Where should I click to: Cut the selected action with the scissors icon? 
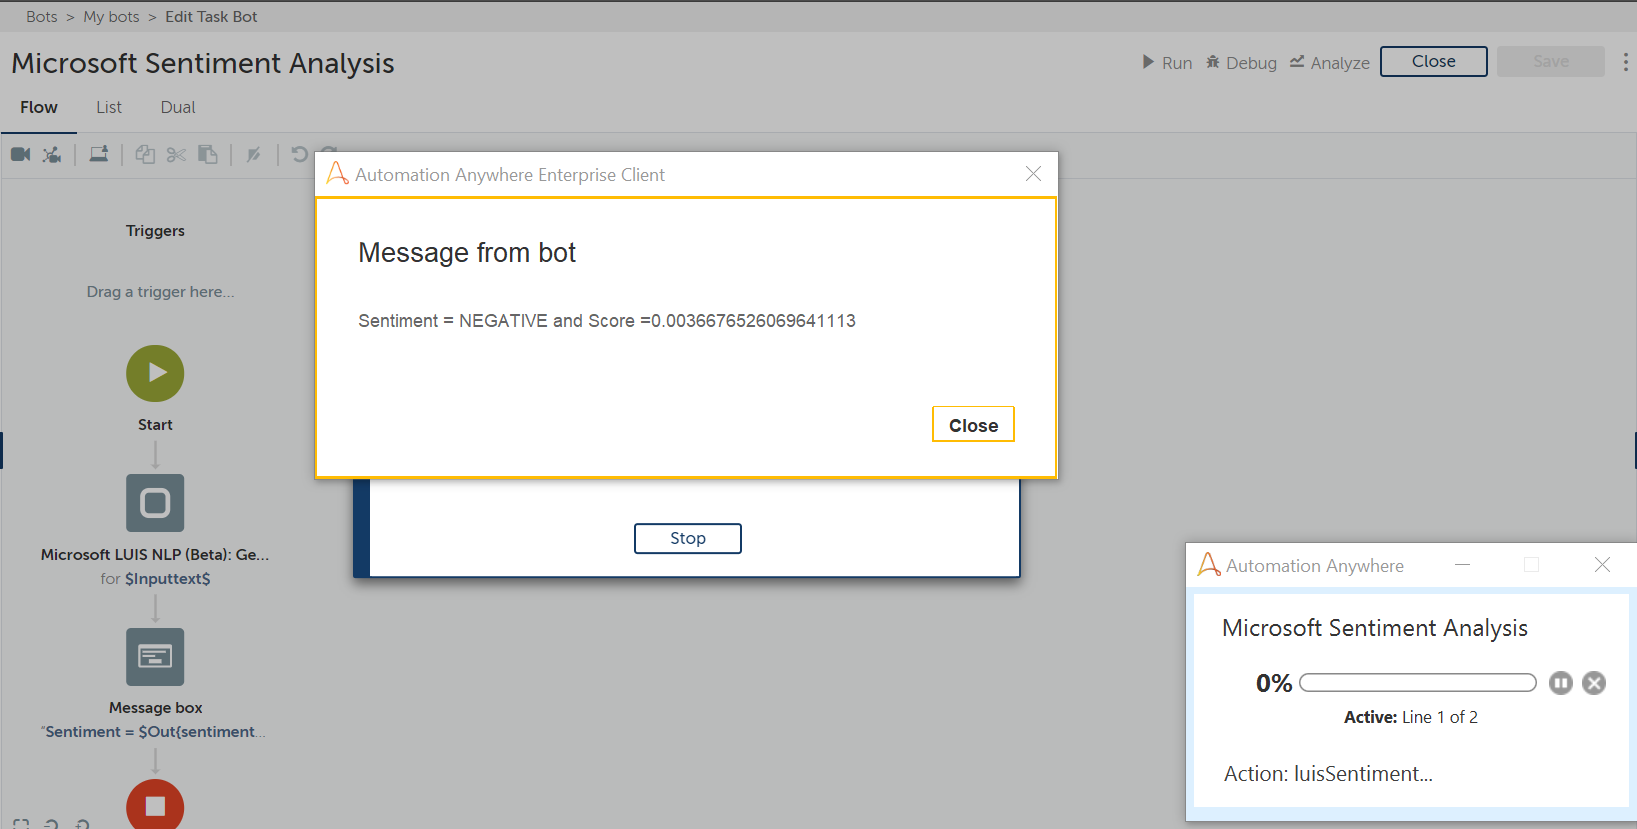coord(176,154)
